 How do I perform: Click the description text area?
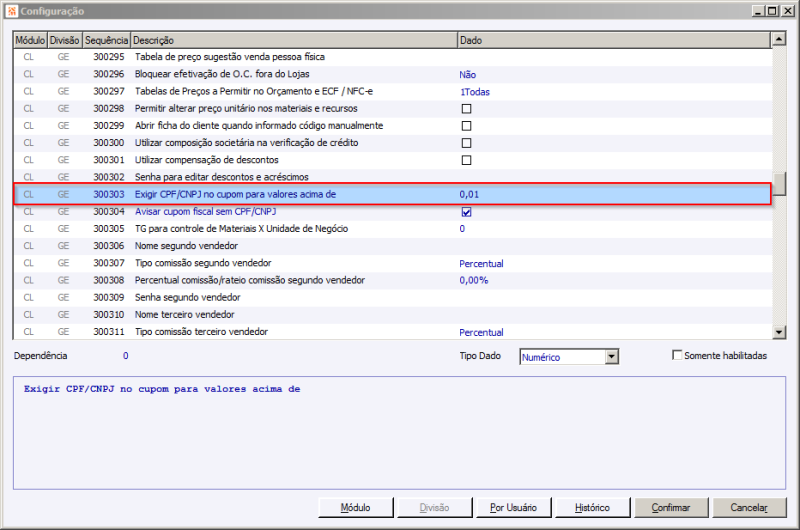tap(399, 433)
